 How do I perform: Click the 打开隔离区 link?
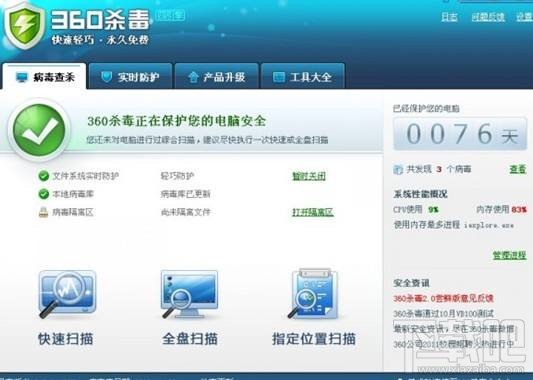(x=313, y=212)
